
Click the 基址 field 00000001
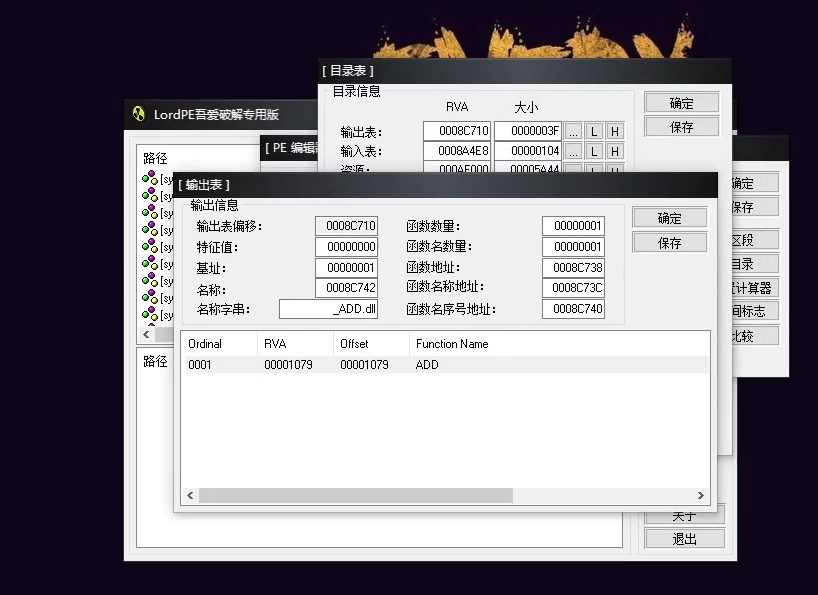click(346, 268)
